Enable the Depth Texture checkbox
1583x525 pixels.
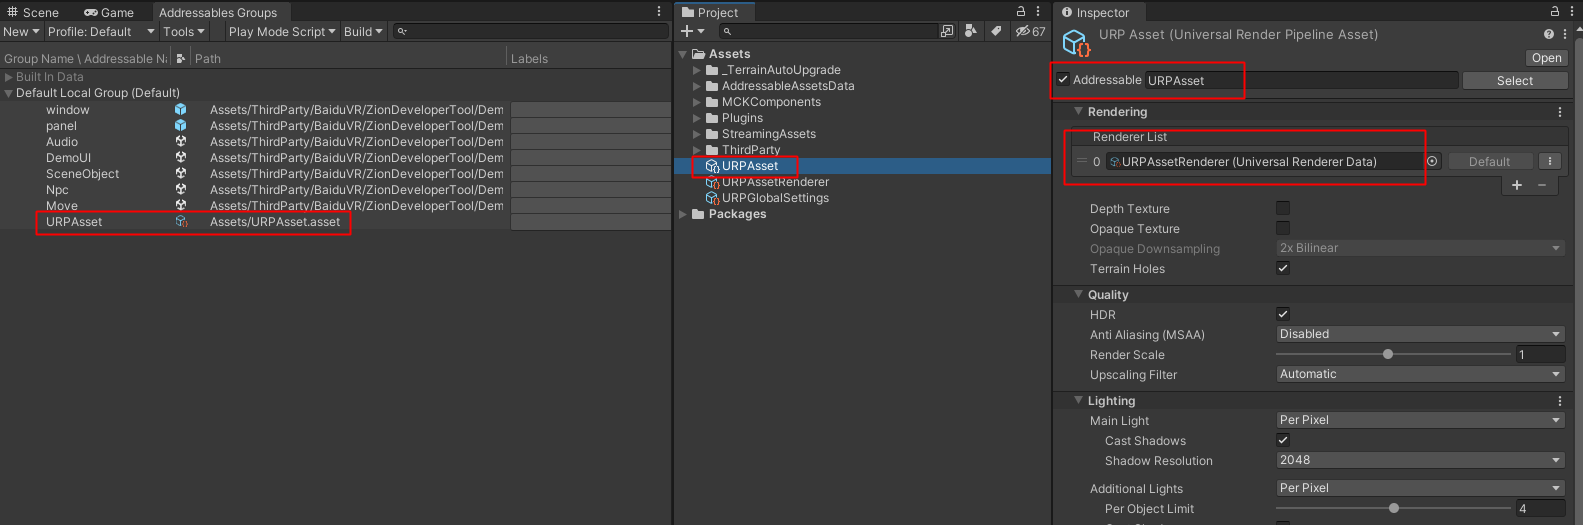(1283, 208)
